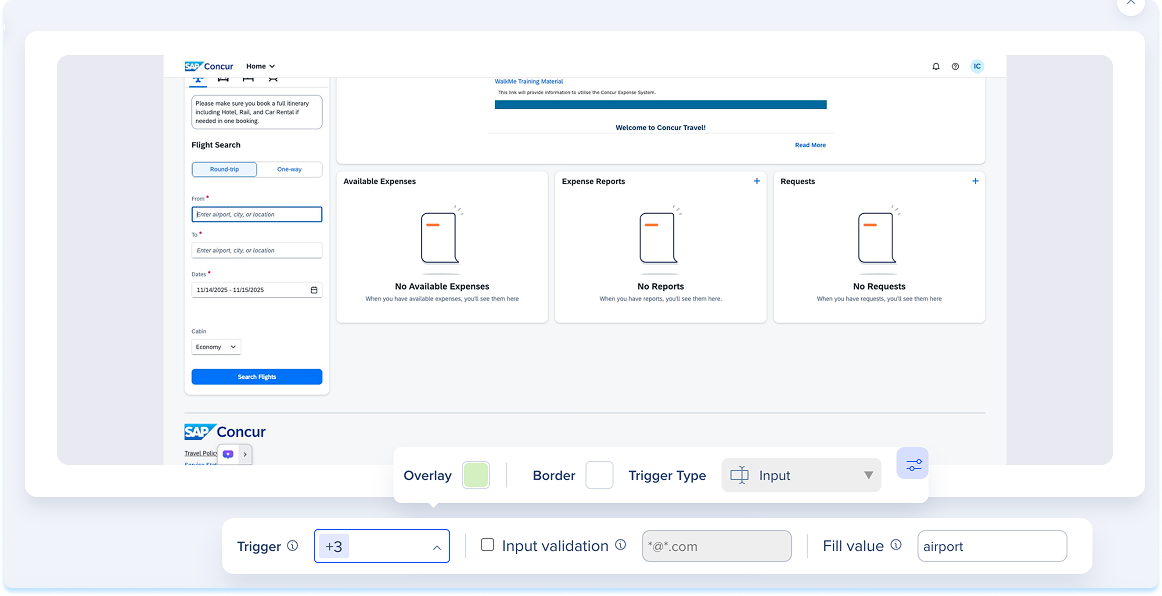1162x596 pixels.
Task: Click the info icon beside Fill value
Action: pos(896,546)
